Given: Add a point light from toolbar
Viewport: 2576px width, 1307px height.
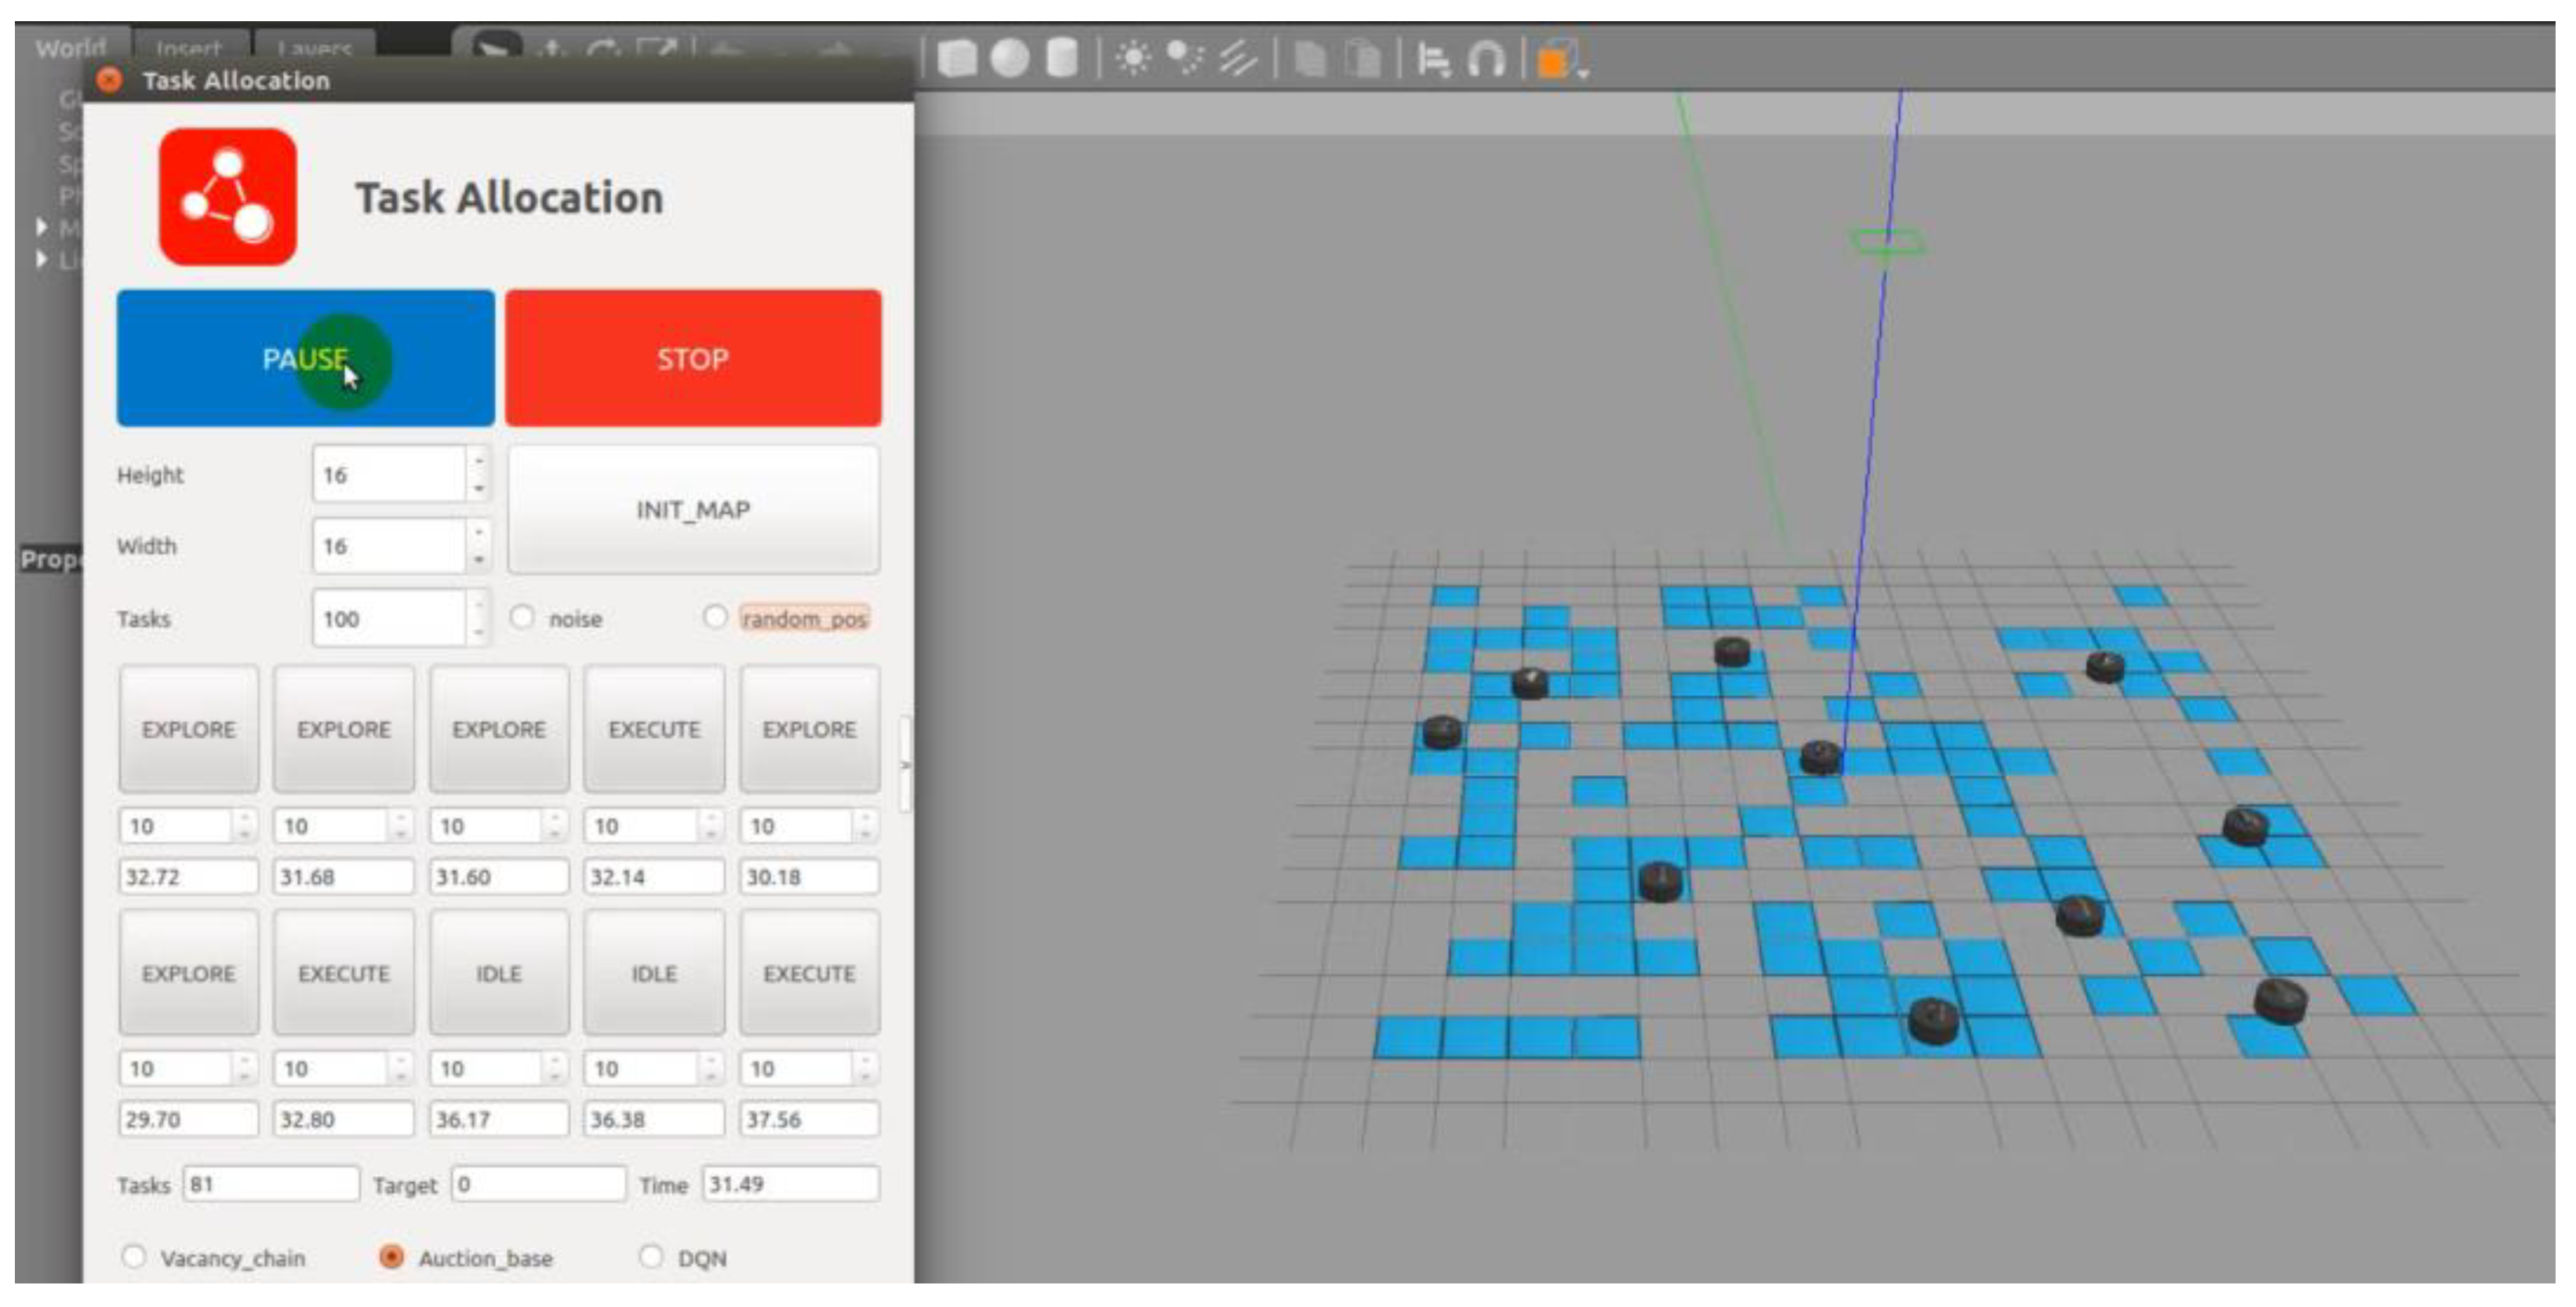Looking at the screenshot, I should point(1133,59).
